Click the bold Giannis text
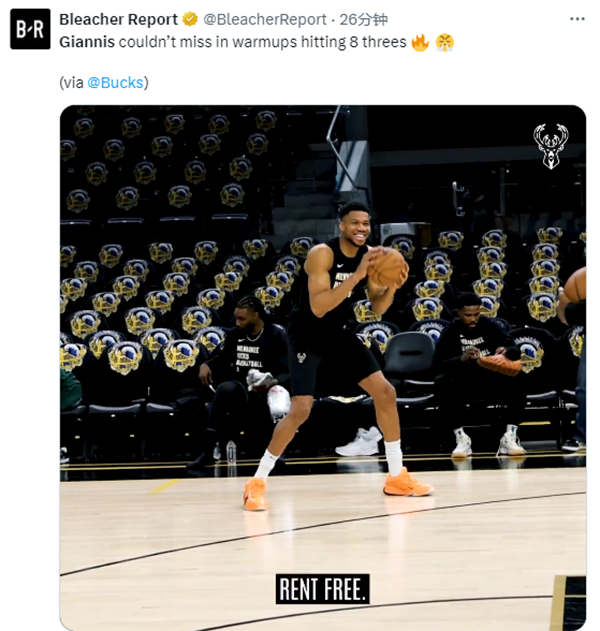Viewport: 600px width, 631px height. pos(86,42)
